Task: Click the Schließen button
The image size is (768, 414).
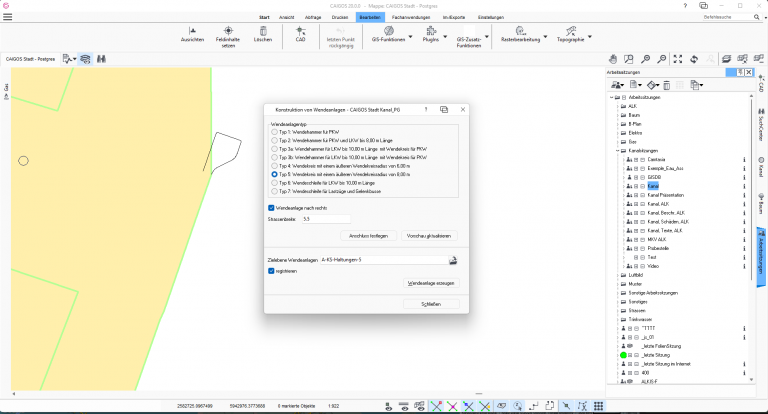Action: pyautogui.click(x=431, y=304)
